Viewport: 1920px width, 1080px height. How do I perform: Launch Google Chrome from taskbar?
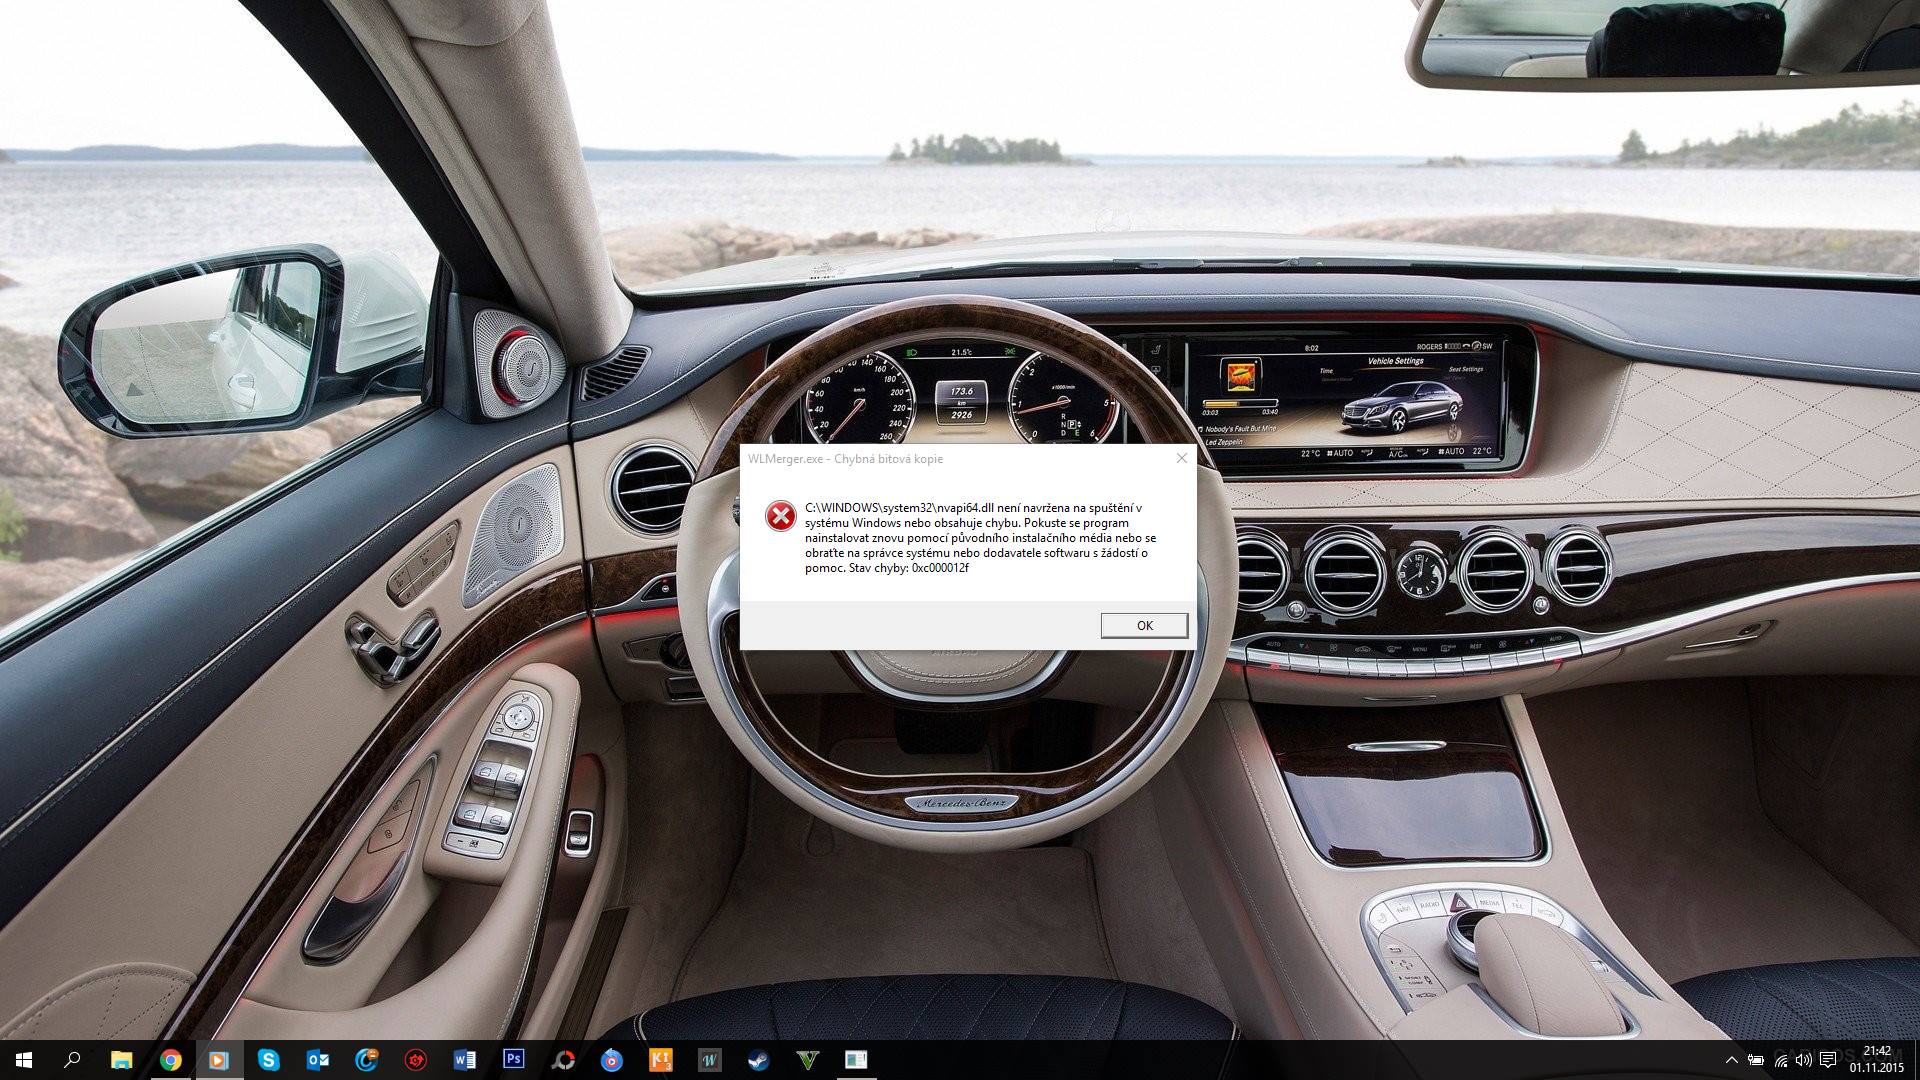tap(170, 1059)
